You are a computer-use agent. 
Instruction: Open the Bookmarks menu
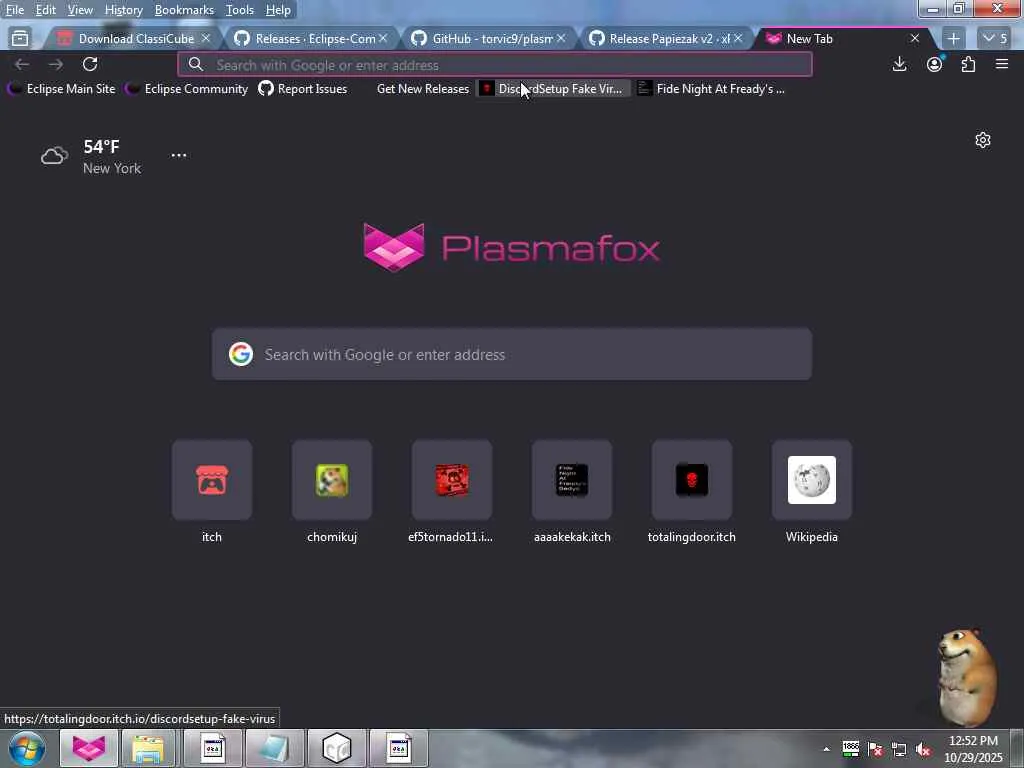pyautogui.click(x=184, y=10)
